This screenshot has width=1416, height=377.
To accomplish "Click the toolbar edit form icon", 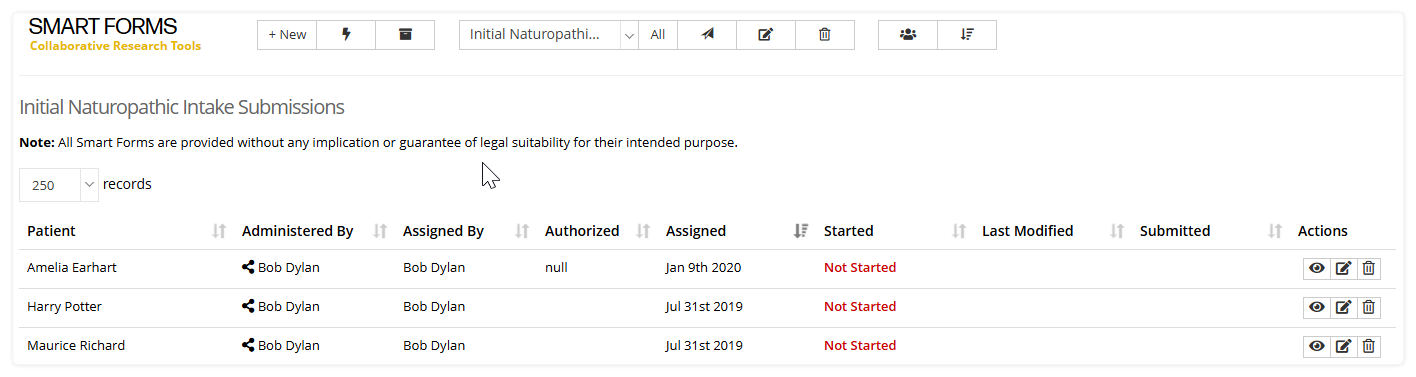I will click(766, 35).
